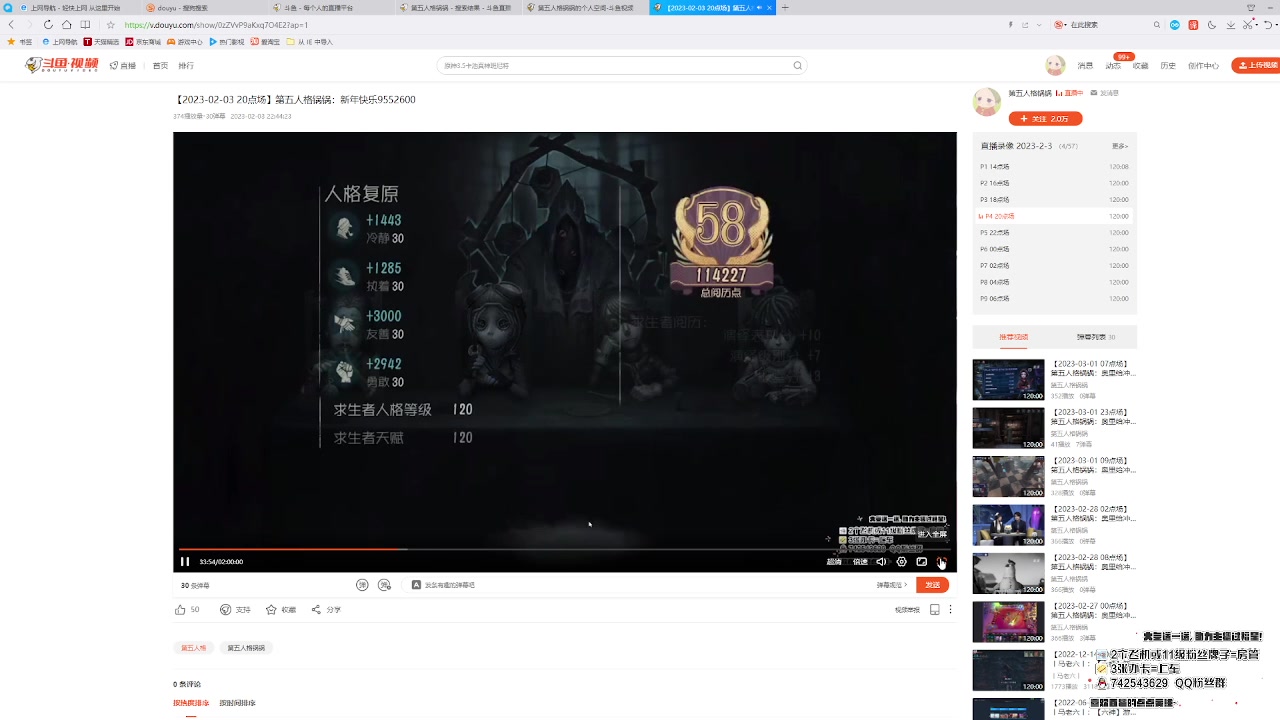
Task: Open 消息 messages in the header
Action: 1085,65
